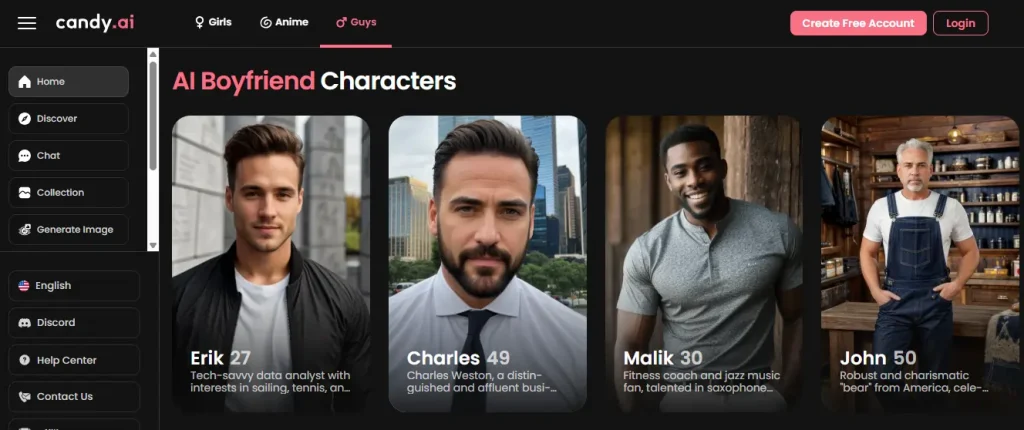Switch to the Anime tab
Image resolution: width=1024 pixels, height=430 pixels.
click(284, 22)
